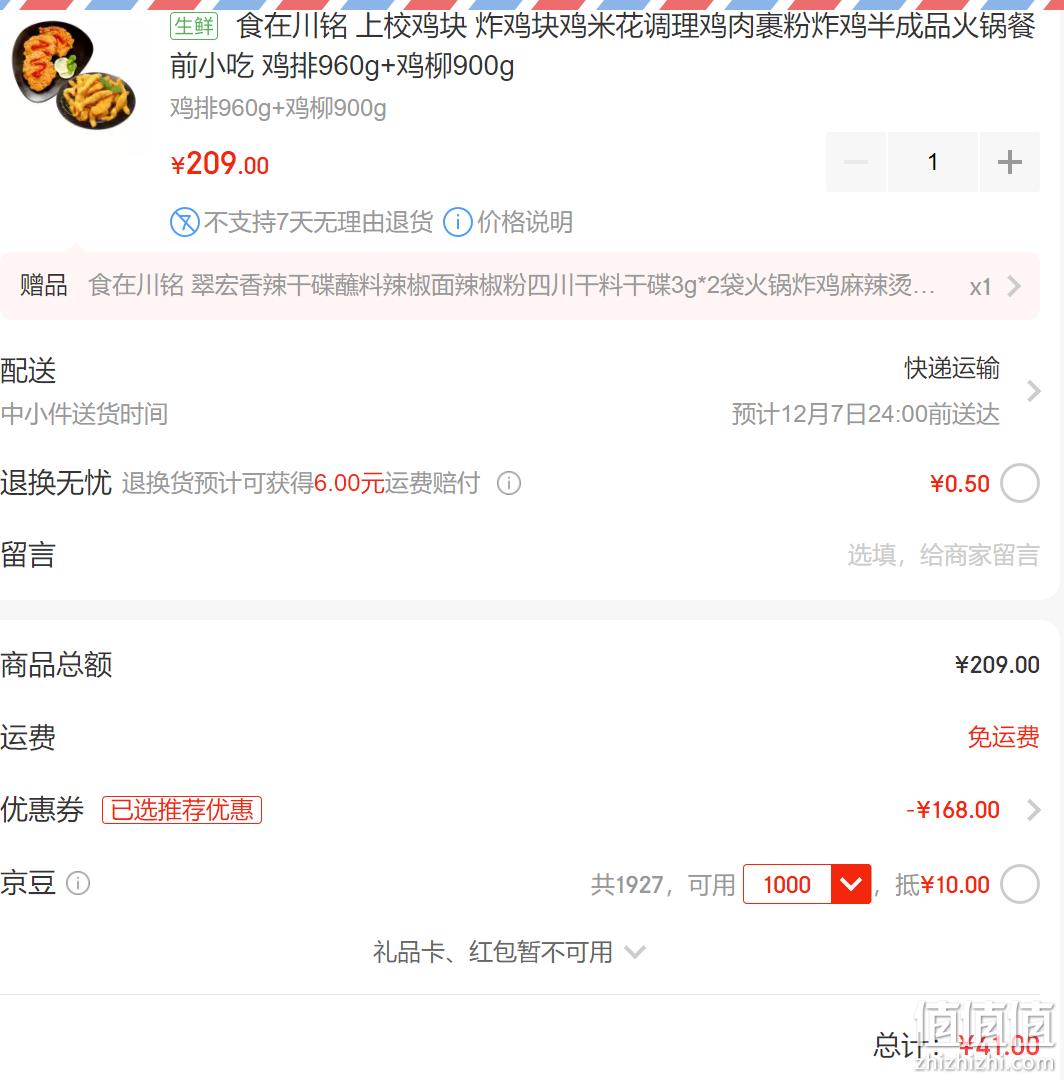Viewport: 1064px width, 1080px height.
Task: Click the 价格说明 link text
Action: pyautogui.click(x=525, y=222)
